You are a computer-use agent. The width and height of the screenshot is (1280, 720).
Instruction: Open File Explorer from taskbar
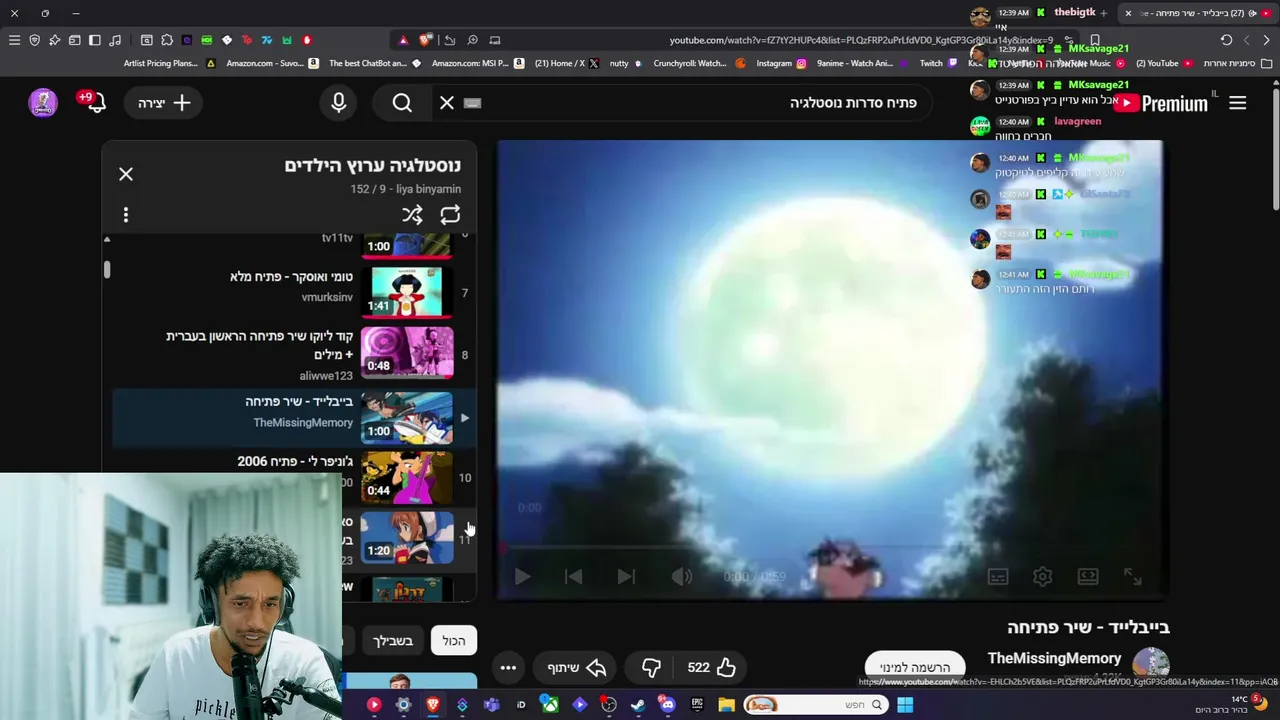726,705
